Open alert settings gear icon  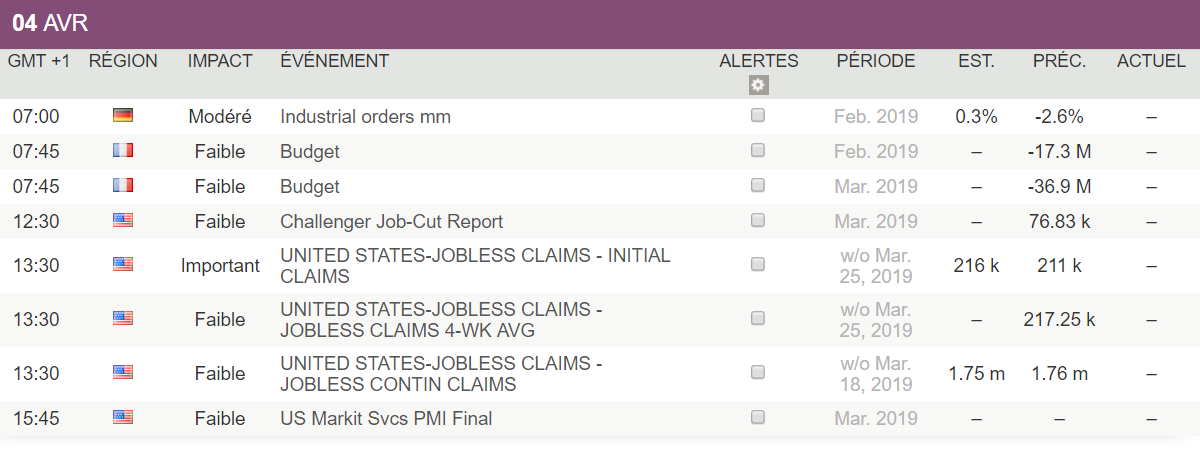point(758,85)
